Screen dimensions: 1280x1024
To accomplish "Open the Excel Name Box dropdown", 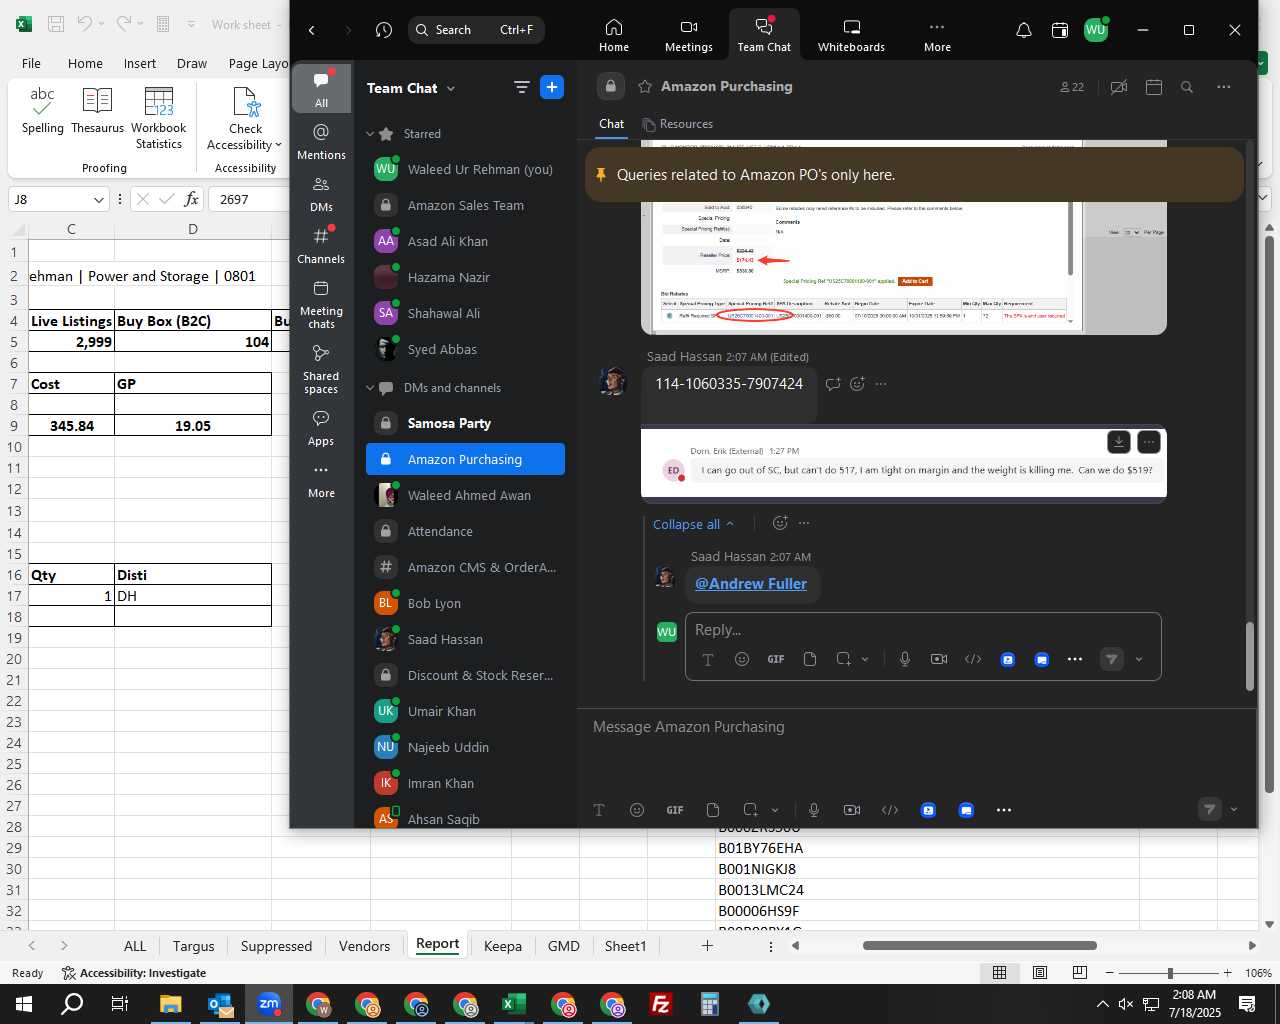I will pyautogui.click(x=98, y=200).
